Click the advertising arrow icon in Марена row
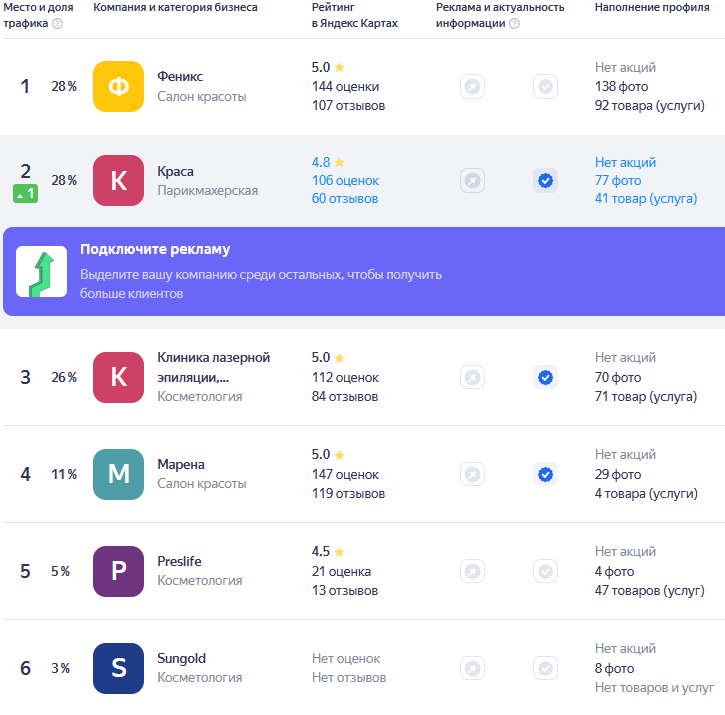The width and height of the screenshot is (725, 715). [x=473, y=475]
